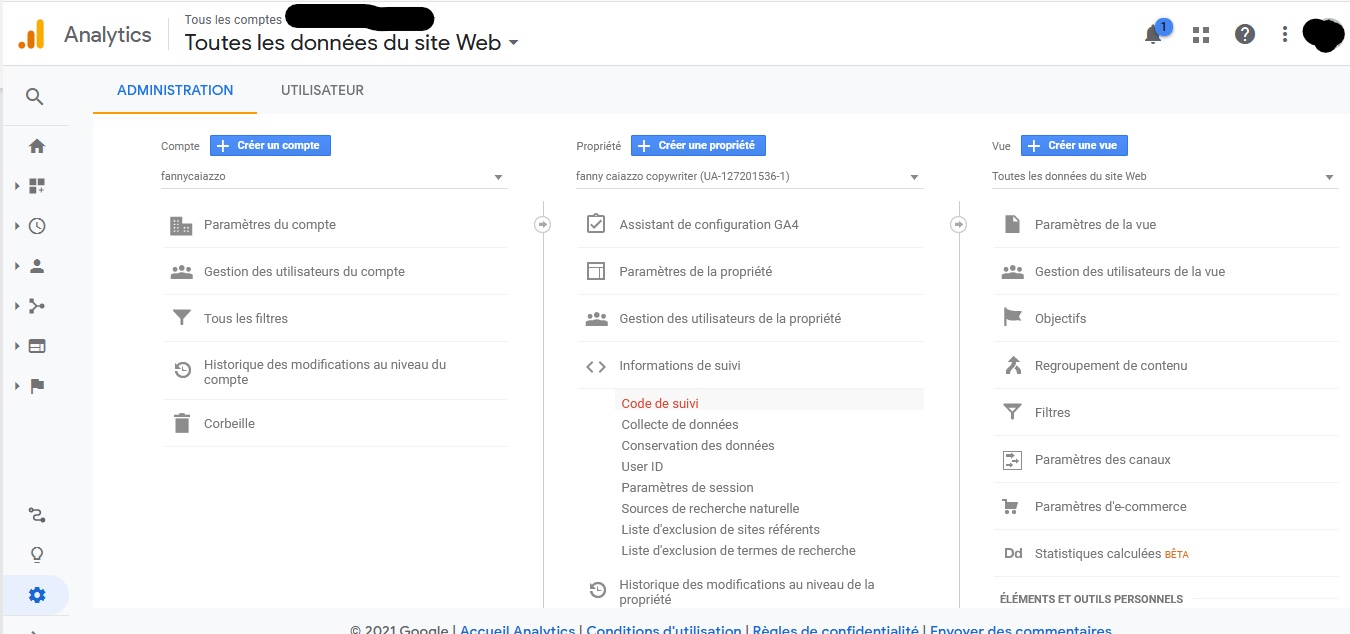
Task: Open the Acquisition branching icon
Action: pos(37,306)
